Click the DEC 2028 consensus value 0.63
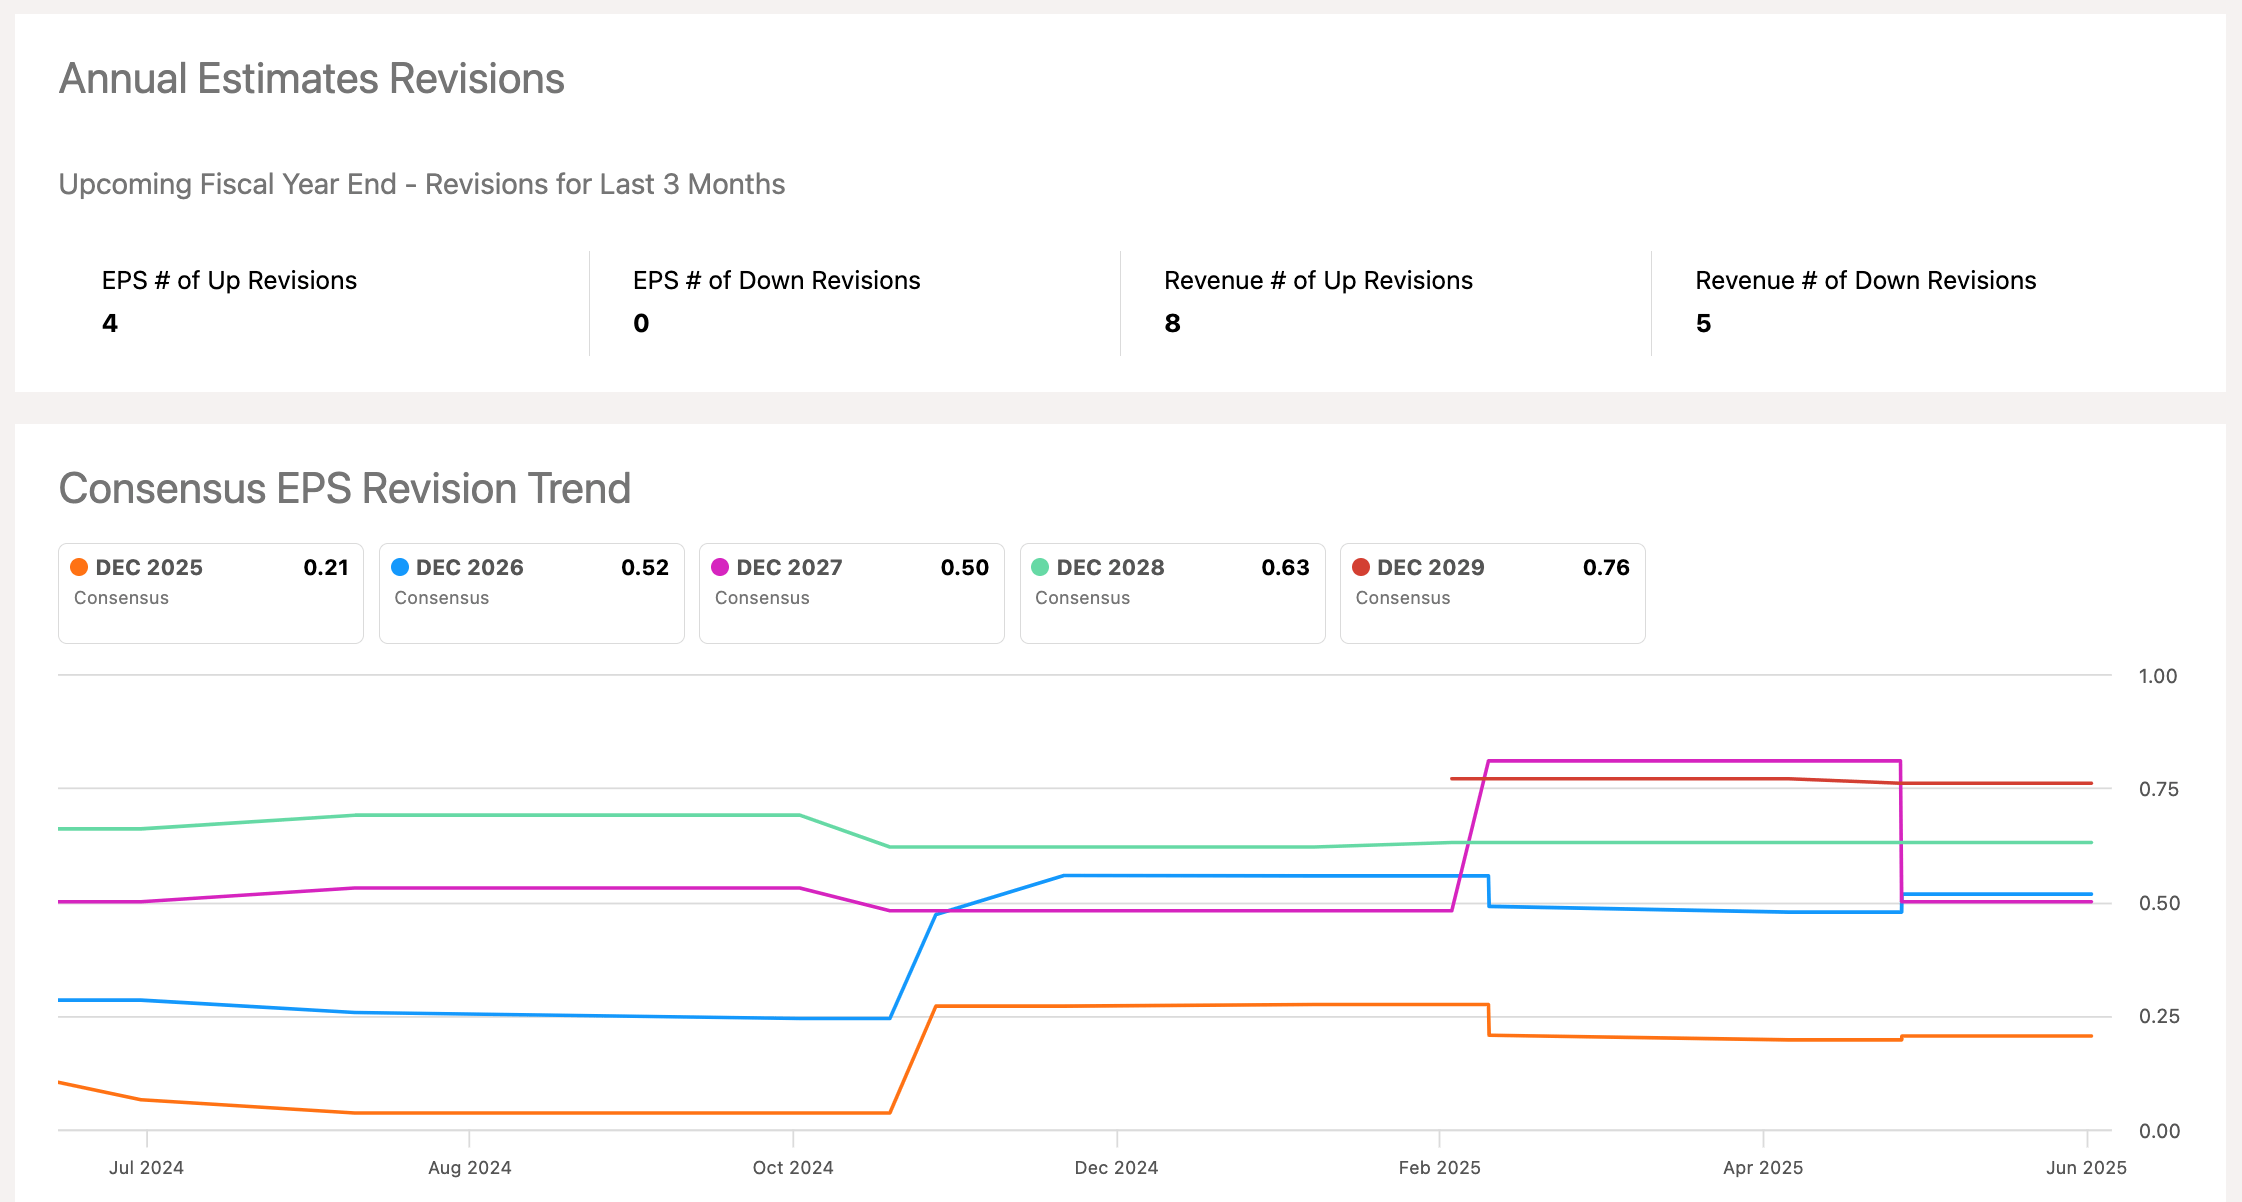The width and height of the screenshot is (2242, 1202). pos(1287,567)
